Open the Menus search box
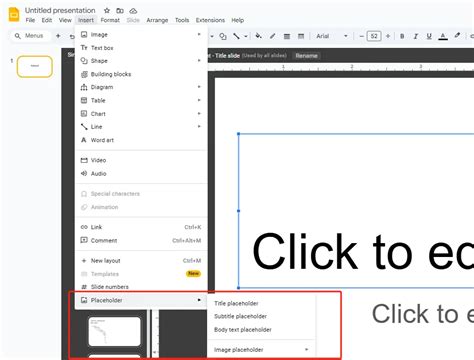474x360 pixels. point(29,36)
